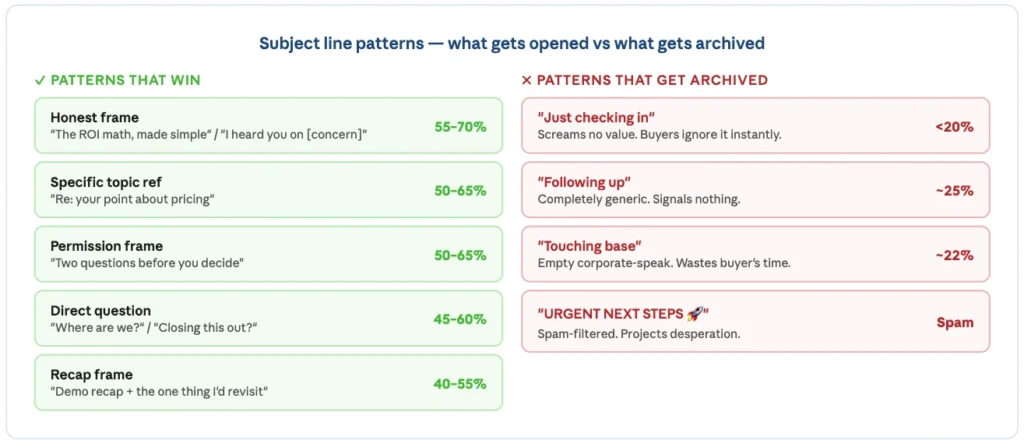Click the <20% rate label
Viewport: 1024px width, 444px height.
[954, 127]
